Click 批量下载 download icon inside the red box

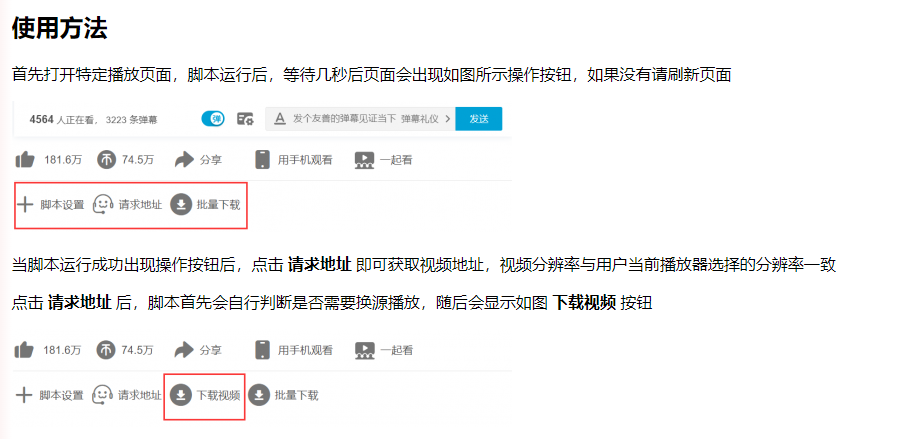tap(181, 205)
